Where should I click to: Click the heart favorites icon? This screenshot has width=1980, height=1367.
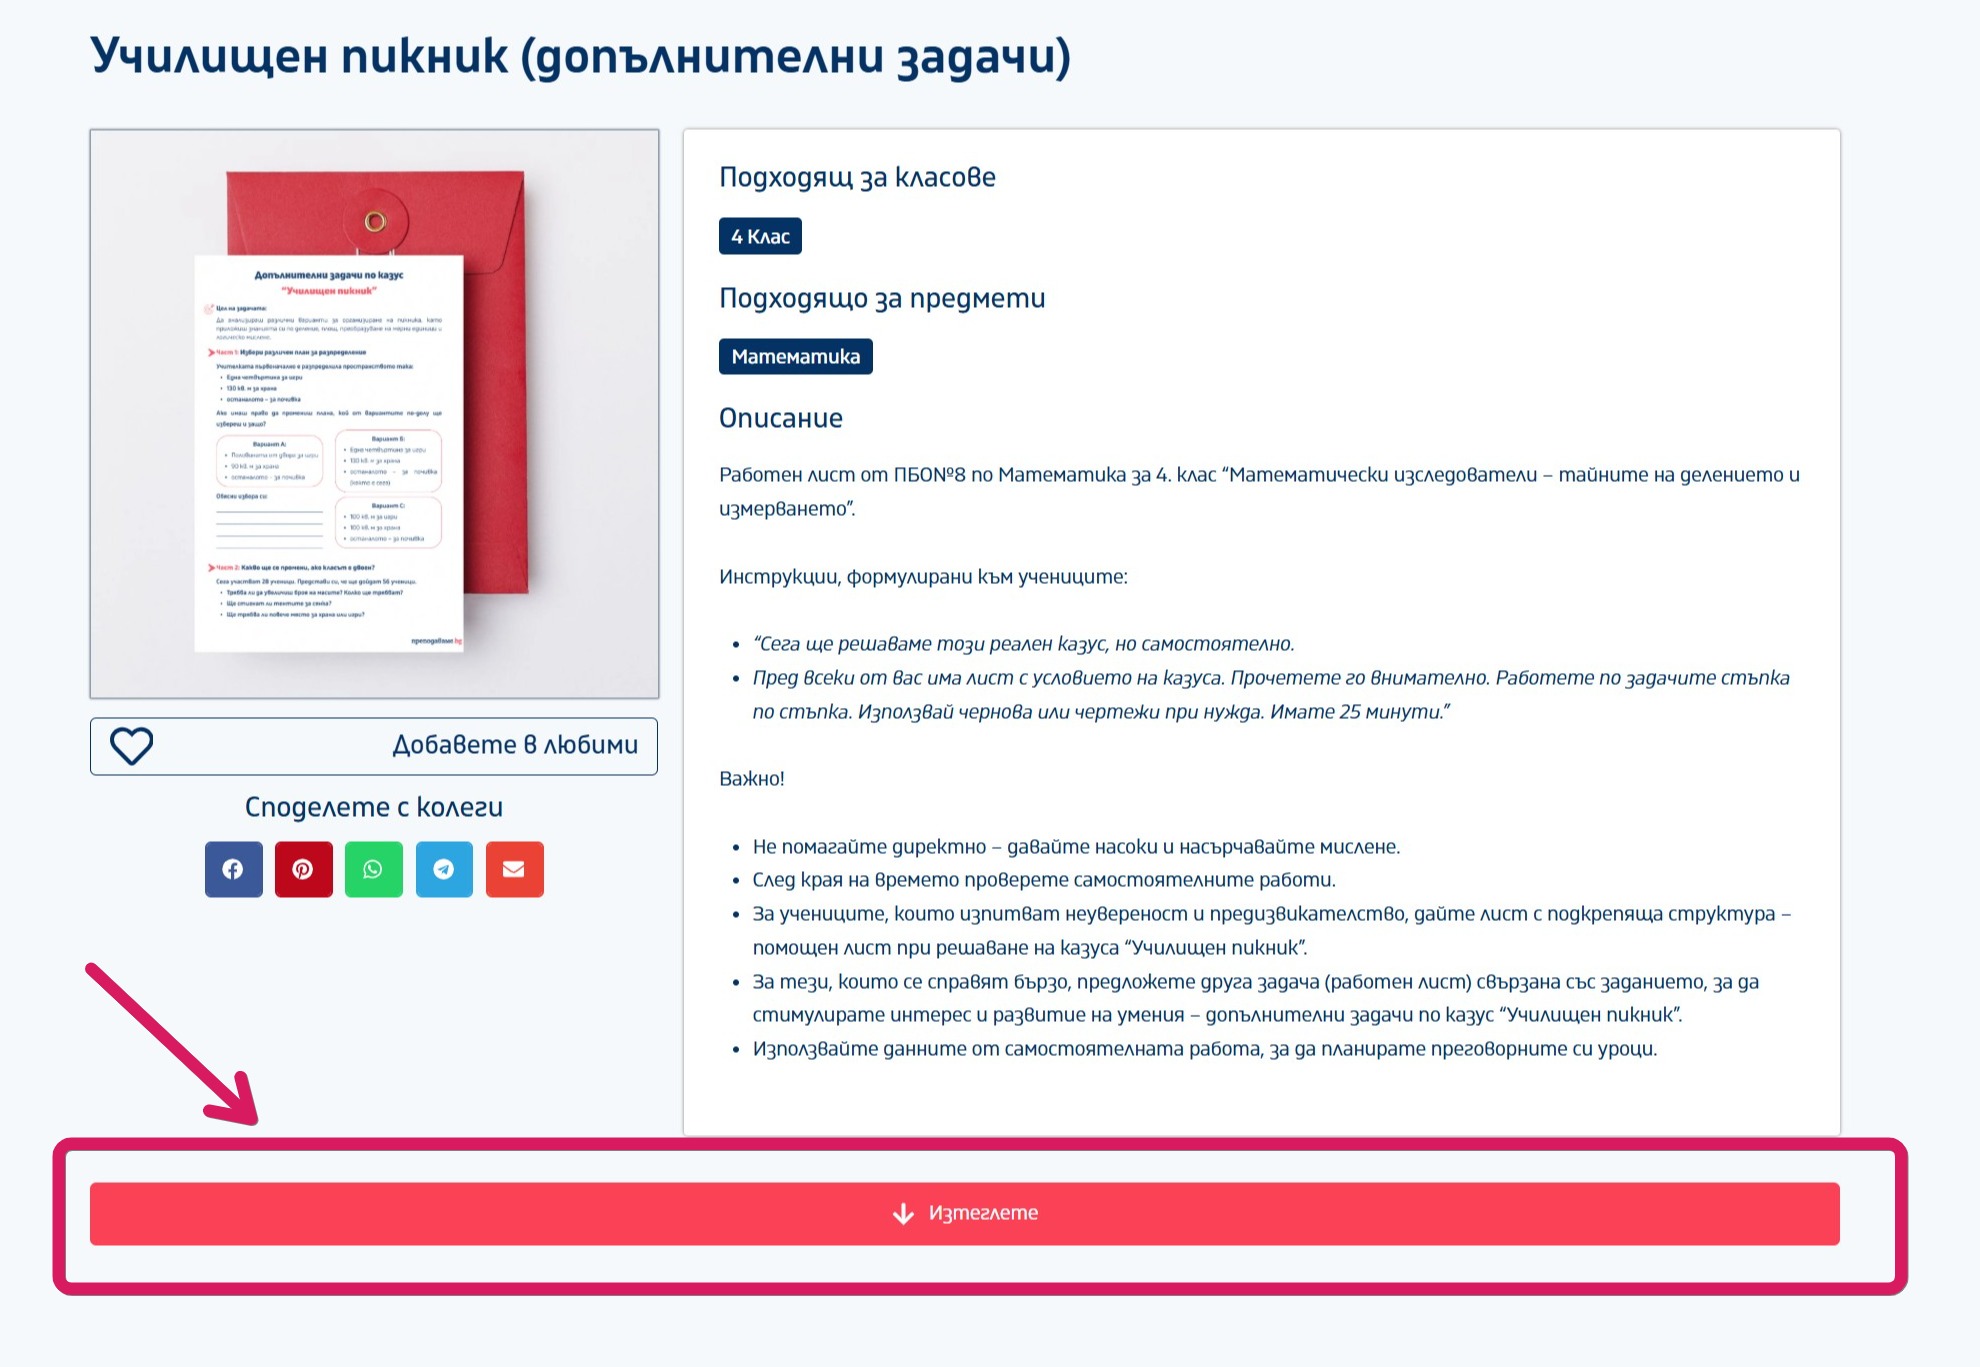pyautogui.click(x=131, y=746)
